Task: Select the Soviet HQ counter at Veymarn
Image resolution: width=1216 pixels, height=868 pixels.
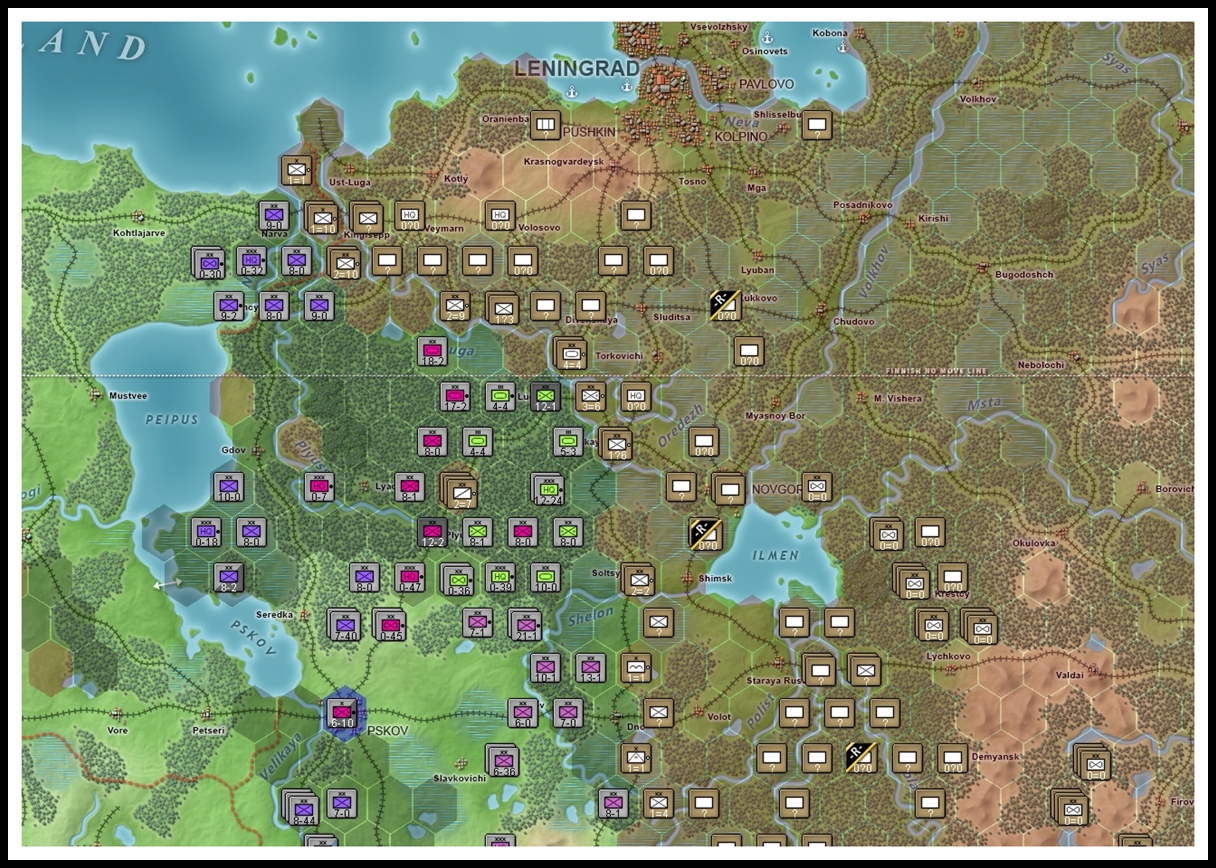Action: click(409, 216)
